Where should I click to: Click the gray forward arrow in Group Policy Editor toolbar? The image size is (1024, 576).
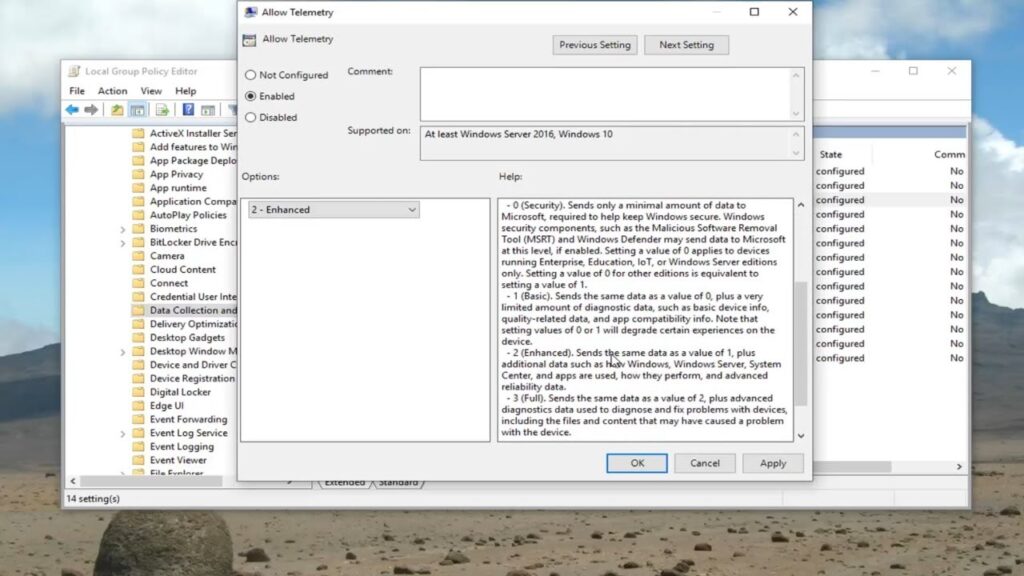[91, 110]
